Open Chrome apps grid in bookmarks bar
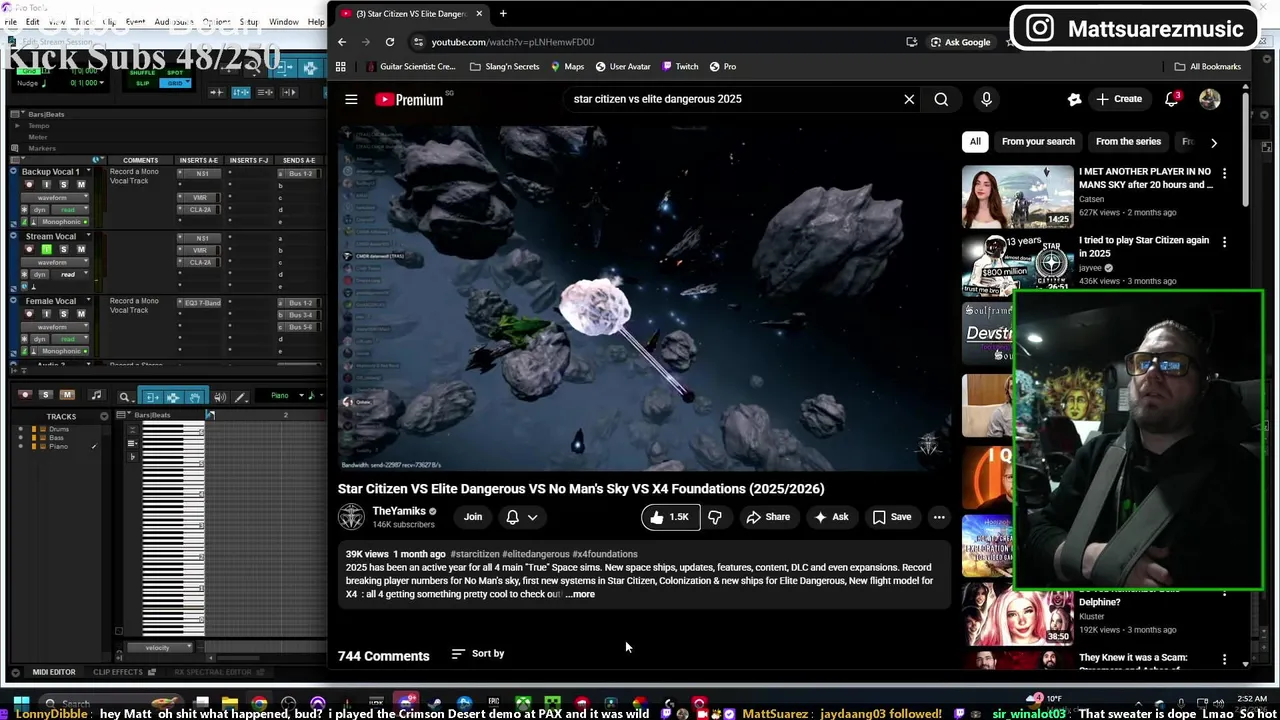 pos(341,67)
